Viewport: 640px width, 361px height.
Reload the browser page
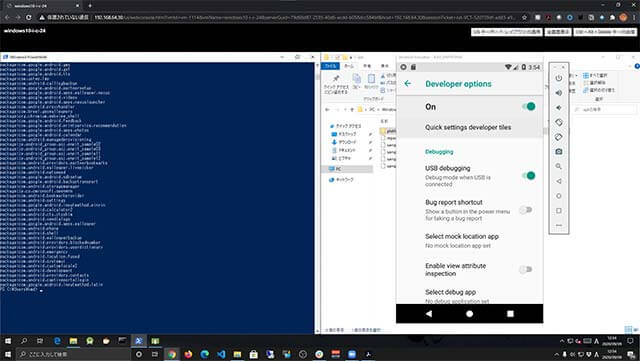click(x=29, y=17)
